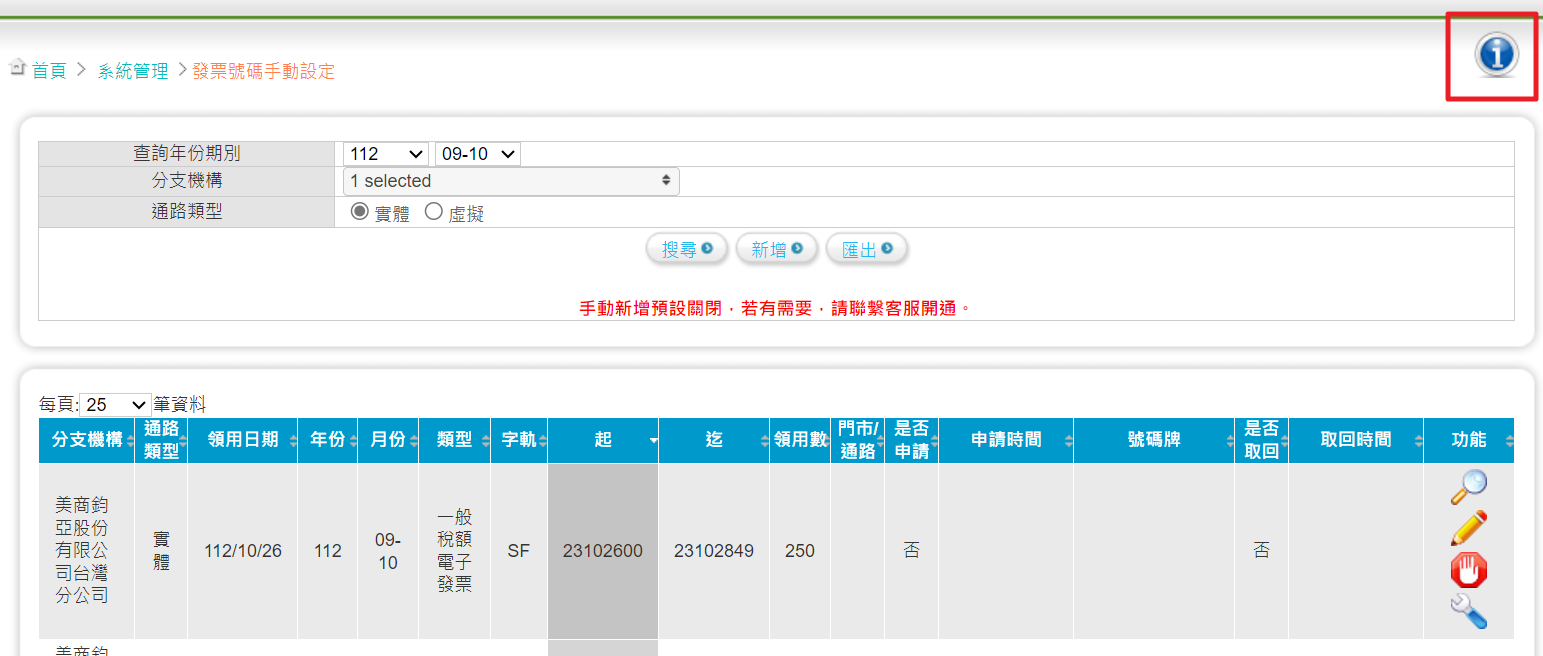
Task: Click the 美商鉑亞股份有限公司台灣分公司 branch cell
Action: pyautogui.click(x=87, y=551)
